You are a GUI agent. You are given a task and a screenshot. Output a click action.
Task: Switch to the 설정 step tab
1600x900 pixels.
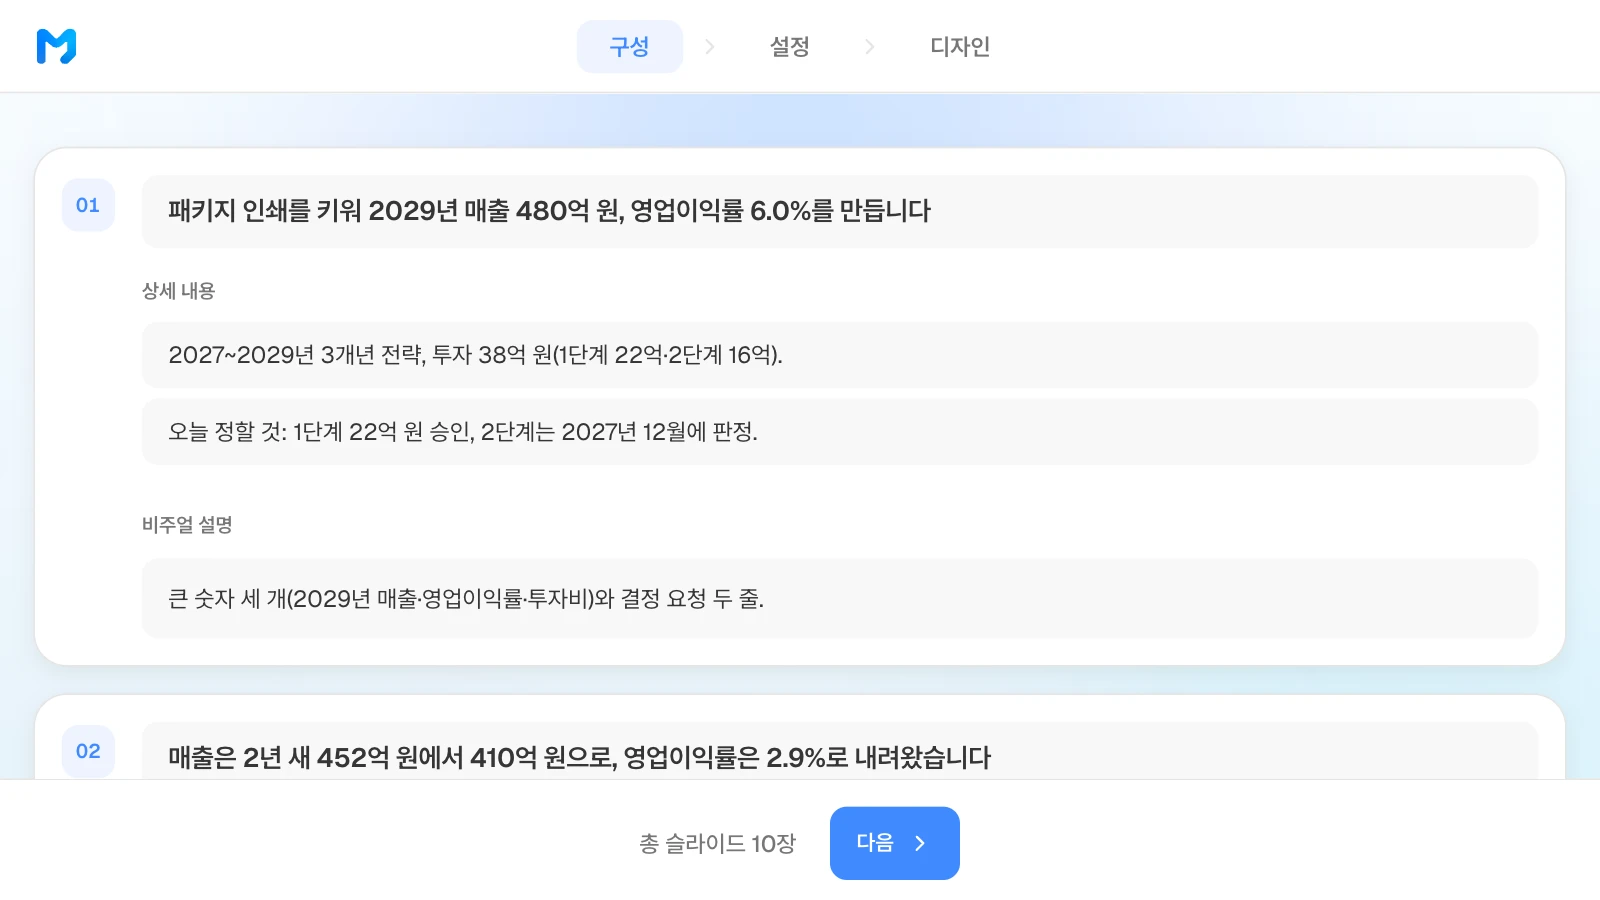[x=789, y=46]
